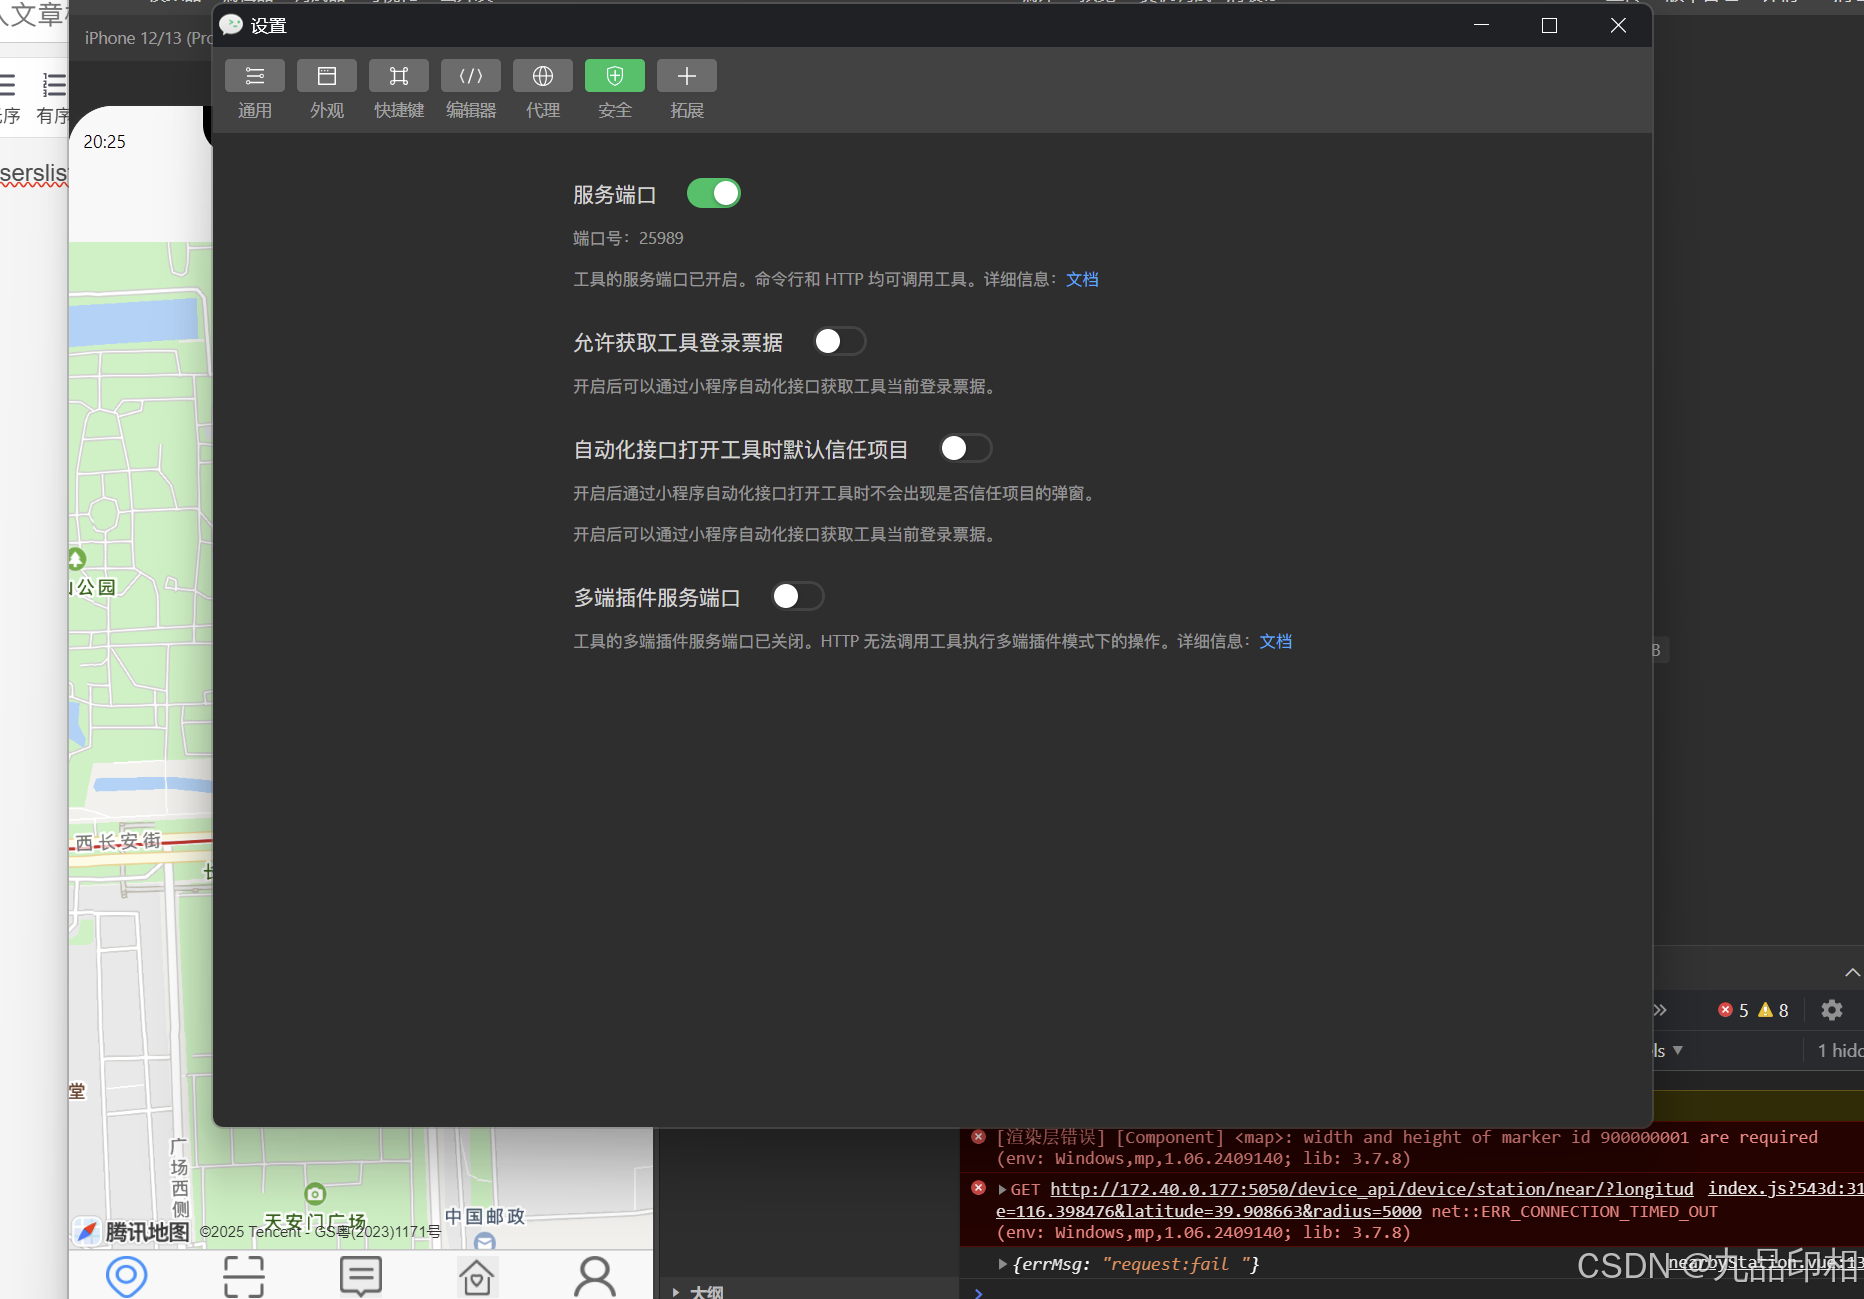The width and height of the screenshot is (1864, 1299).
Task: Click the ordered list icon in background editor
Action: (x=54, y=85)
